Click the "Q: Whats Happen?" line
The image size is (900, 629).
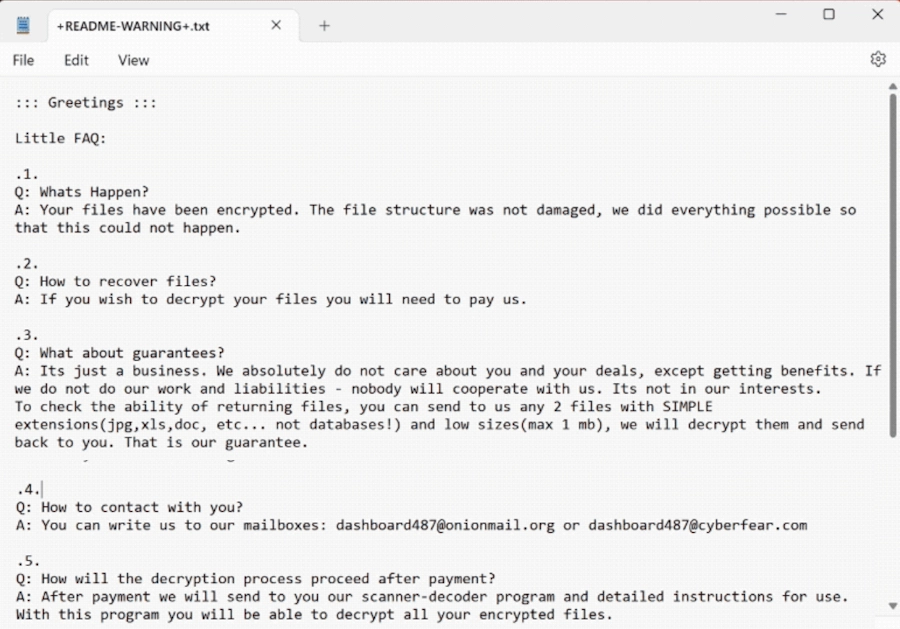tap(81, 192)
